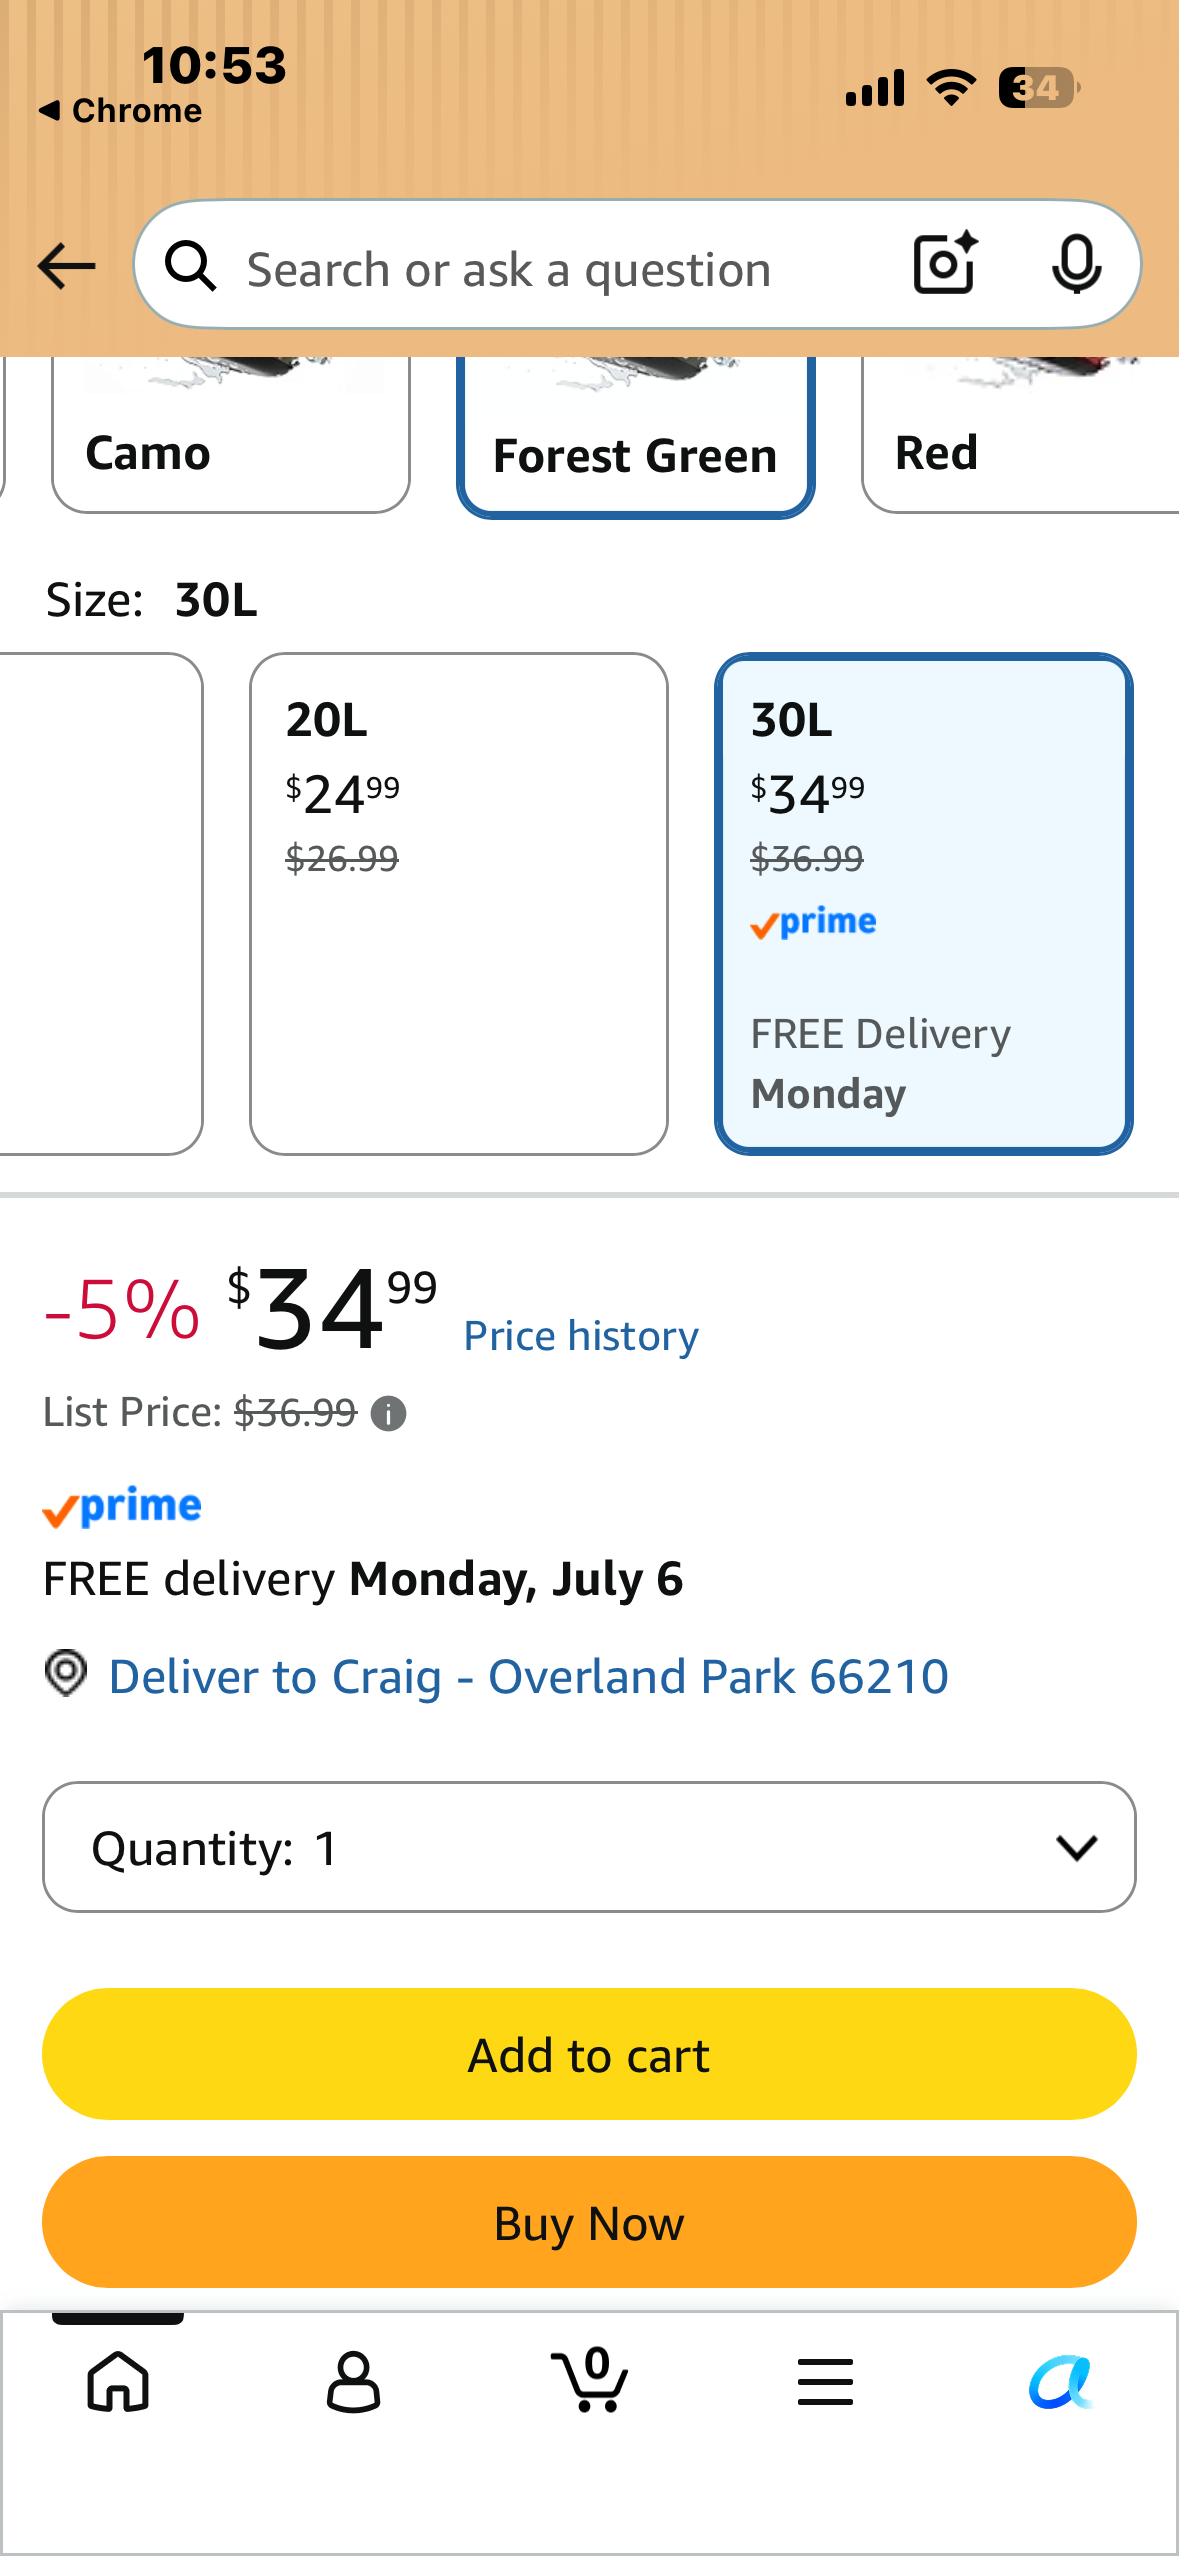Return to Chrome via status bar link
This screenshot has height=2556, width=1179.
pos(121,111)
